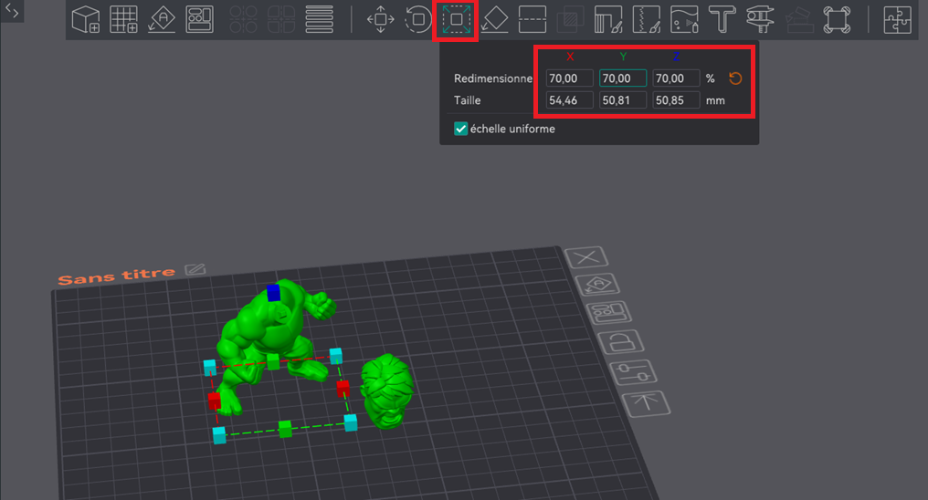Open the support painting tool

[608, 20]
